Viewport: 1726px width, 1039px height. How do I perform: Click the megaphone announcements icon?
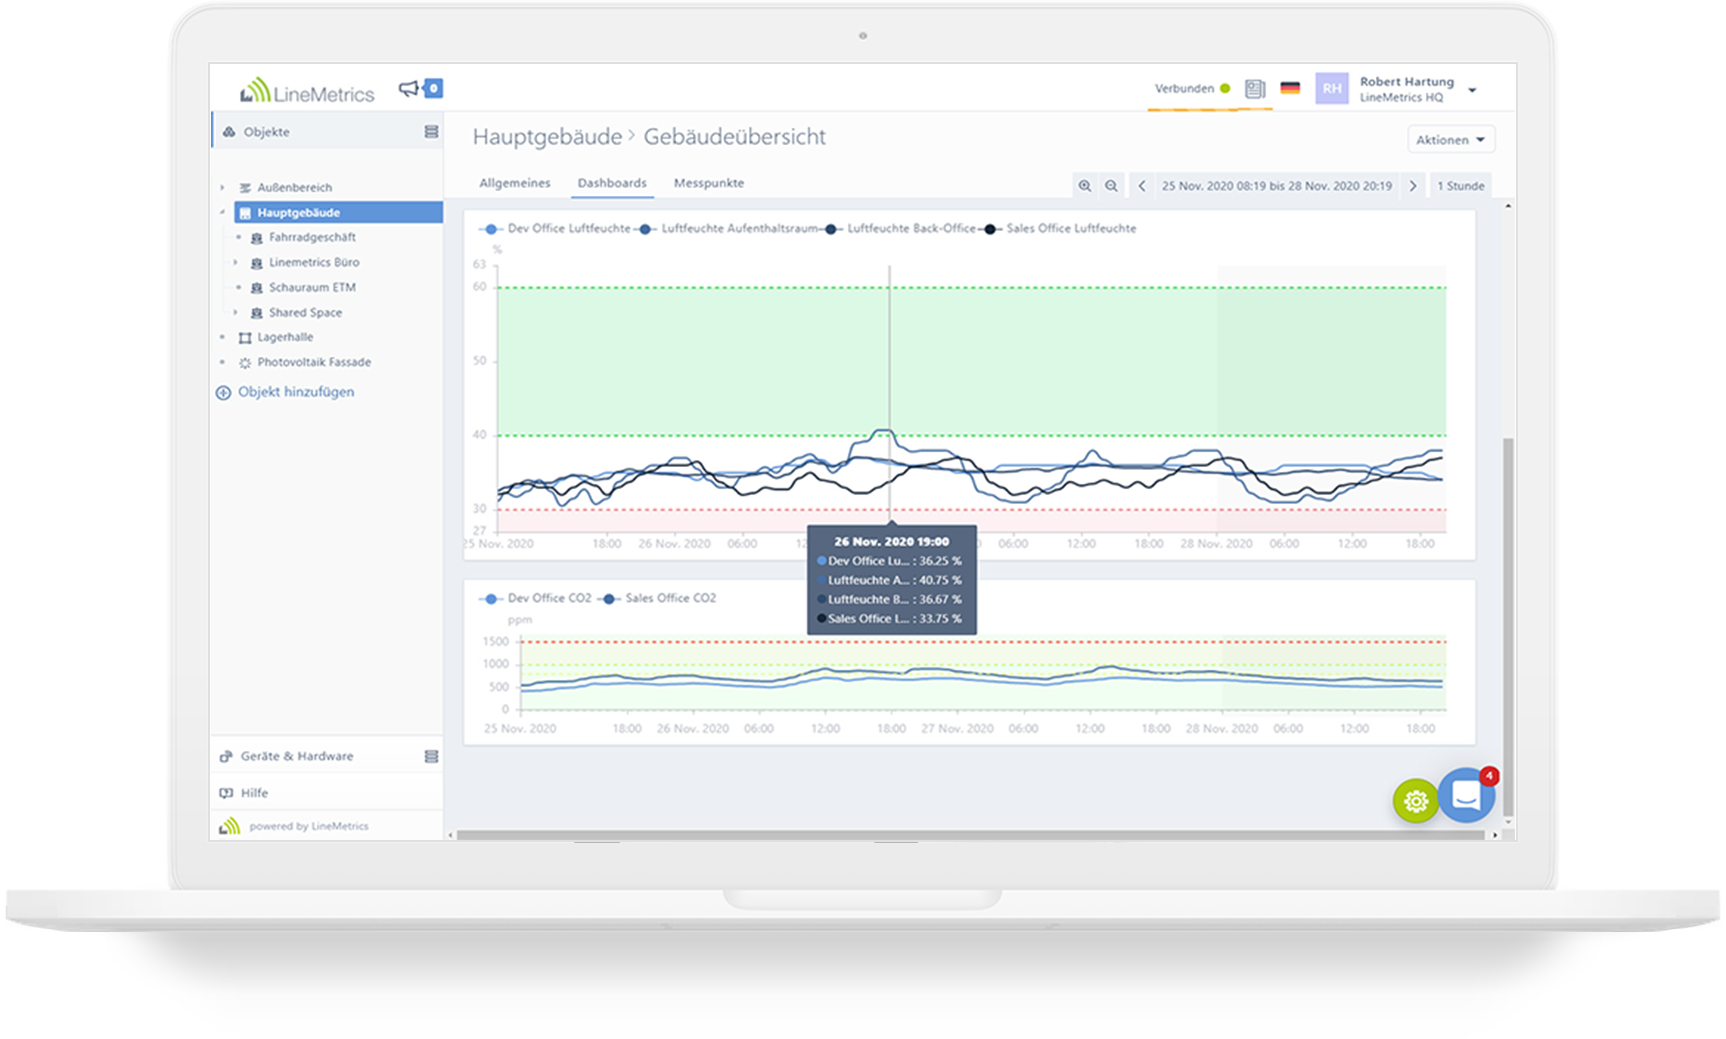point(410,89)
